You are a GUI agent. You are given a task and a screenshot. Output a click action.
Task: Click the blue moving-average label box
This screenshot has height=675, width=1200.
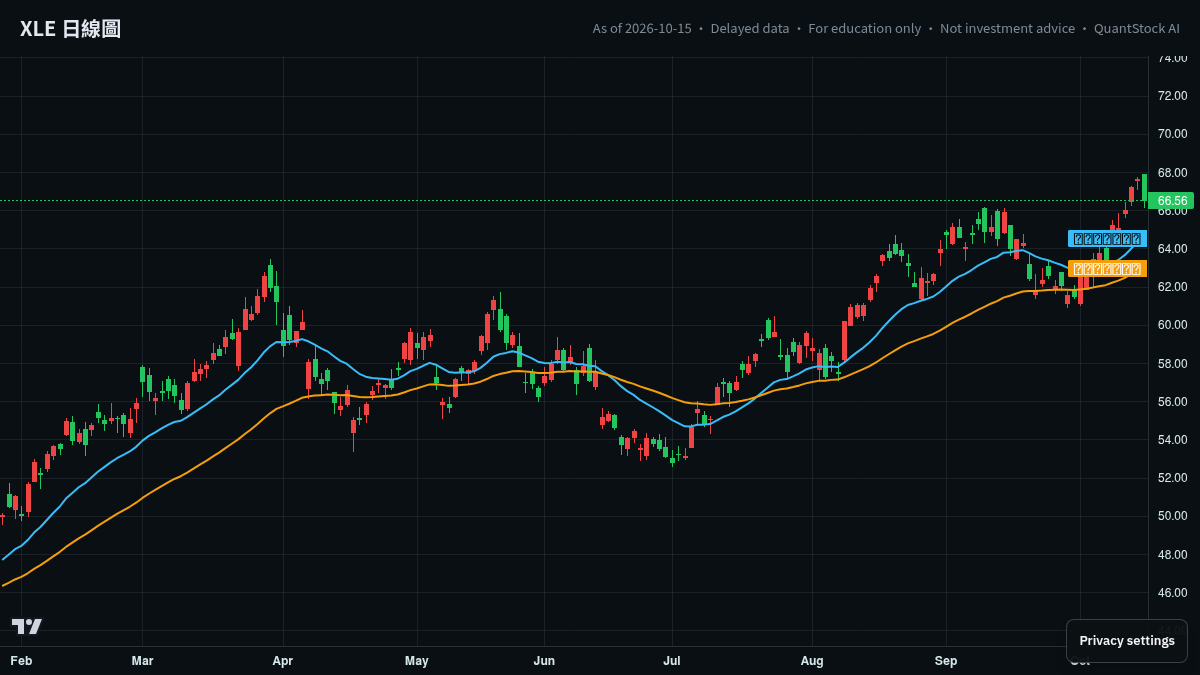[x=1107, y=239]
